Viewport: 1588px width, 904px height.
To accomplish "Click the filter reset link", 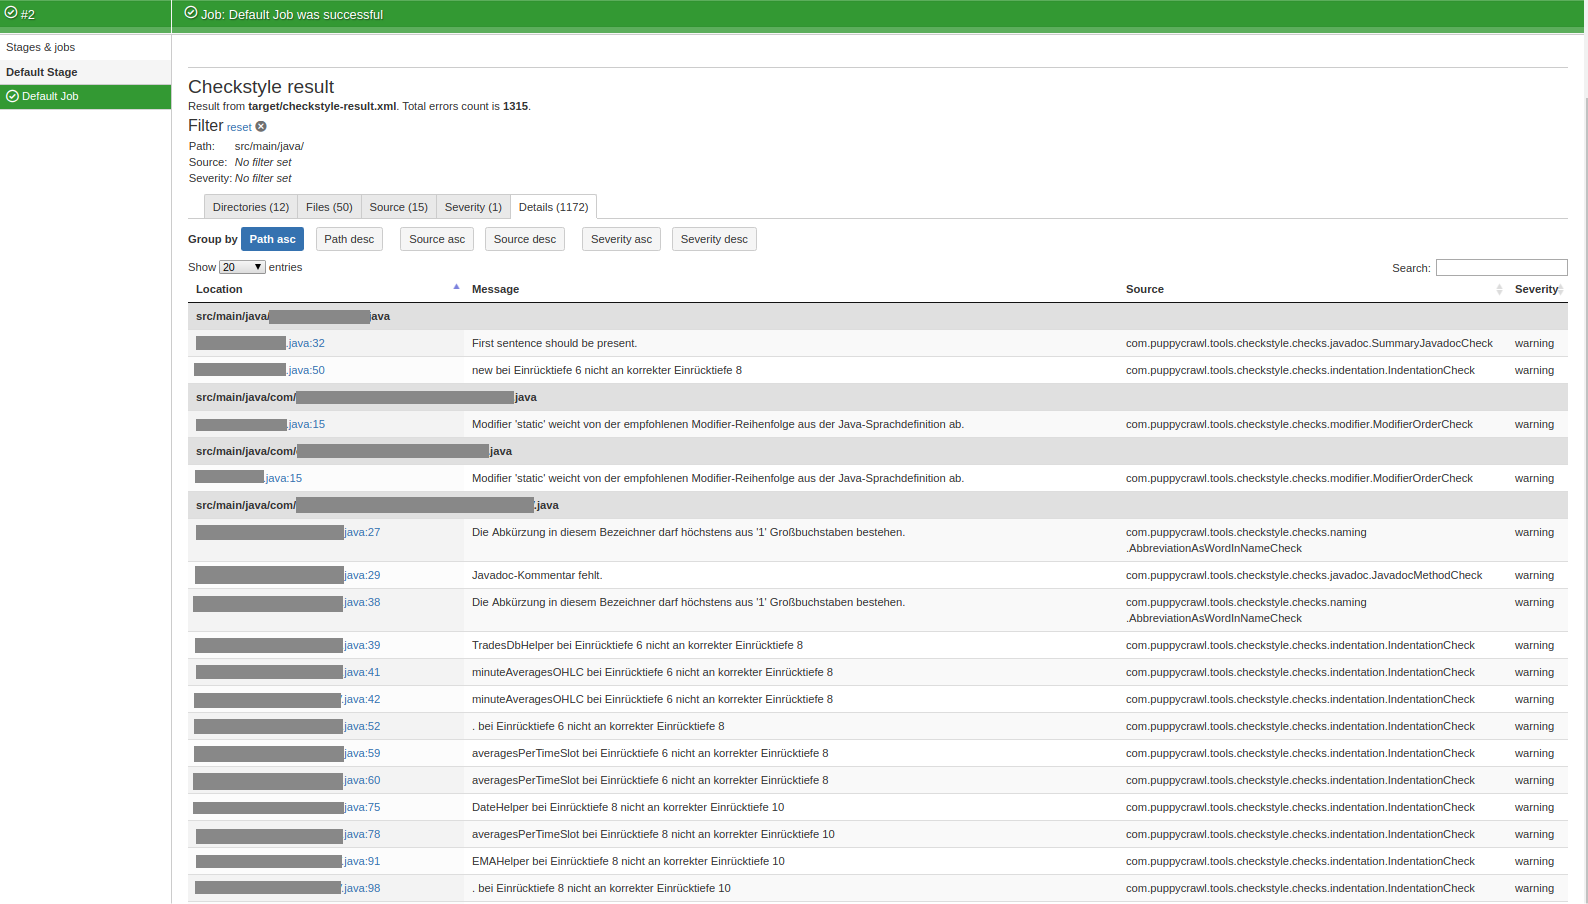I will click(239, 127).
